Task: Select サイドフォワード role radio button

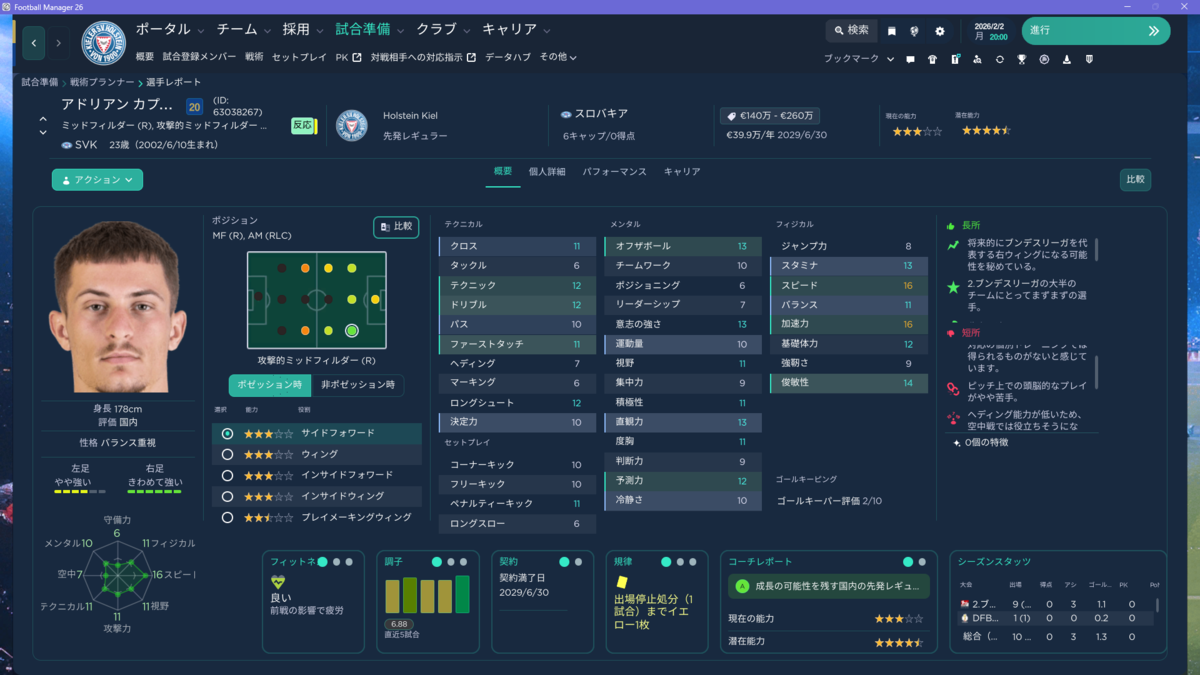Action: coord(228,434)
